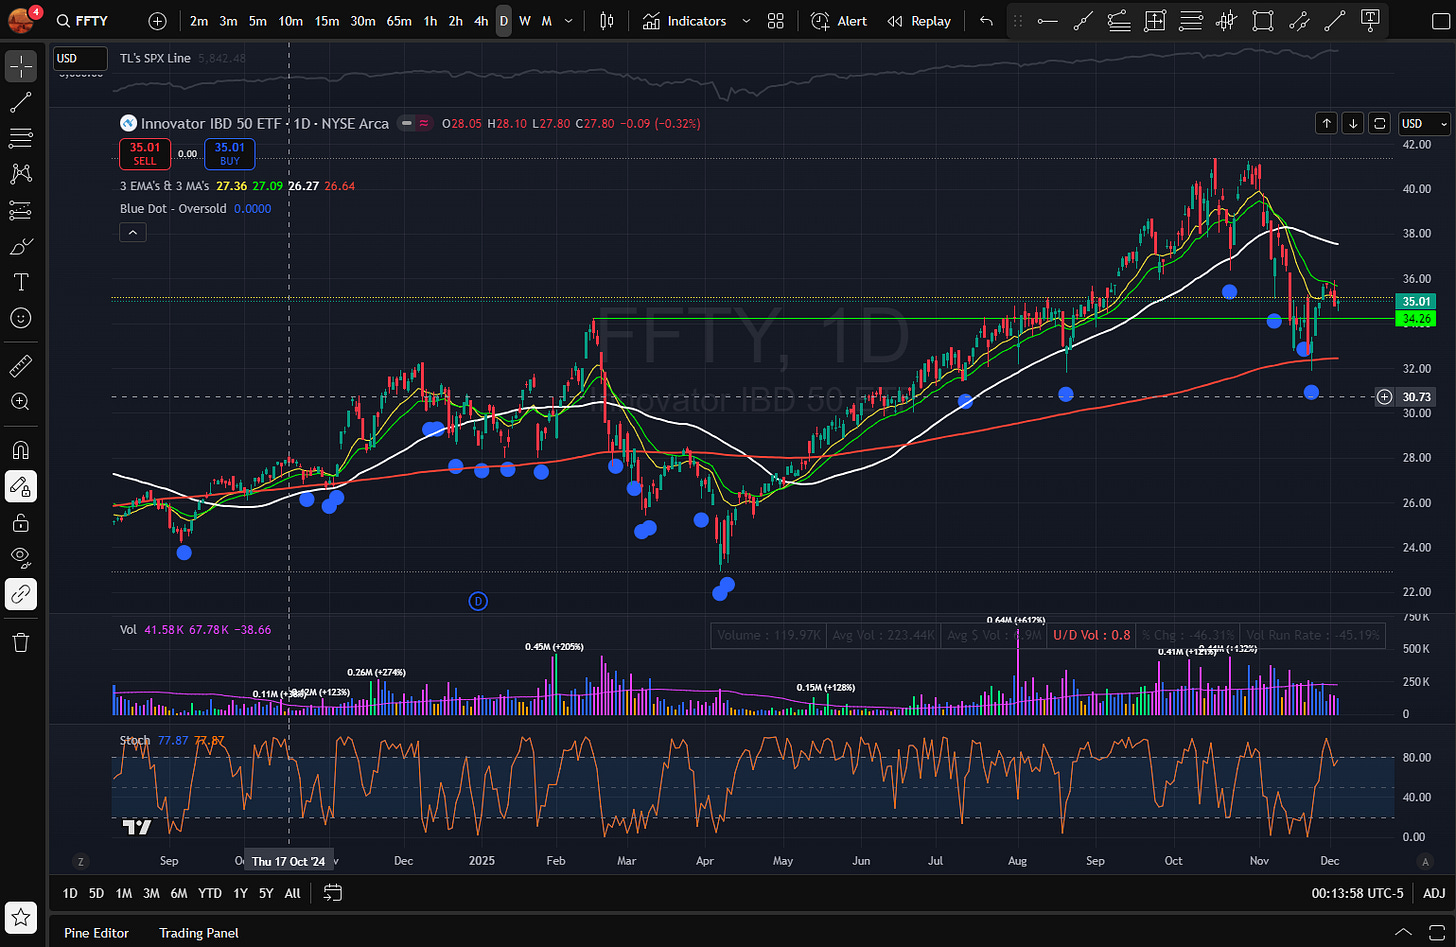1456x947 pixels.
Task: Select the weekly W timeframe
Action: click(x=524, y=21)
